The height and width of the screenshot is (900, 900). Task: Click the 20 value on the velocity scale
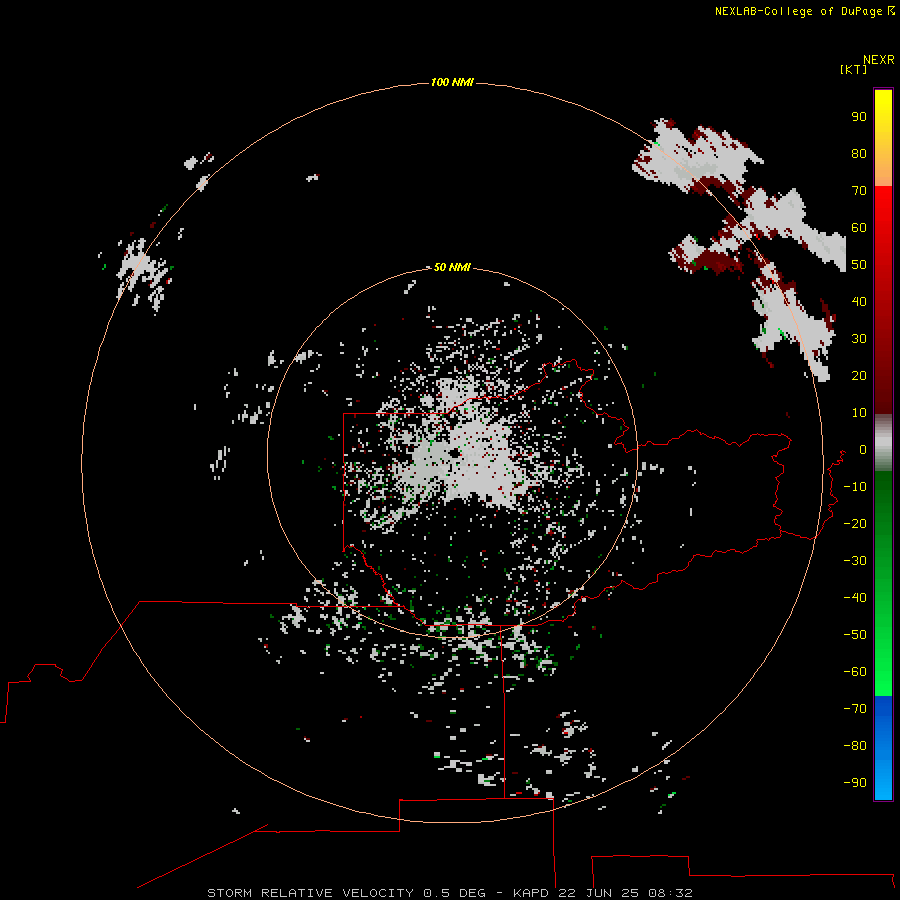coord(859,375)
